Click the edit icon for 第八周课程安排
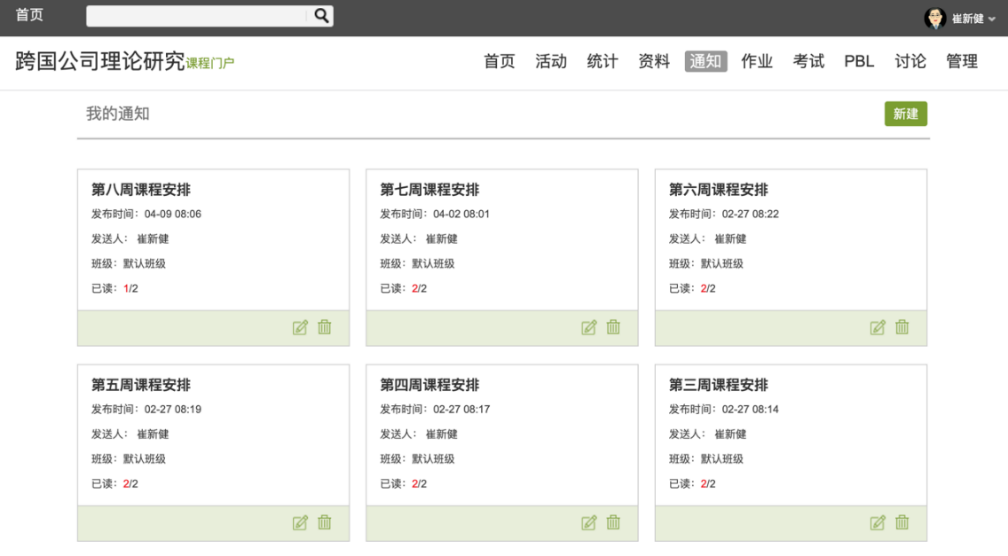1008x556 pixels. [300, 328]
